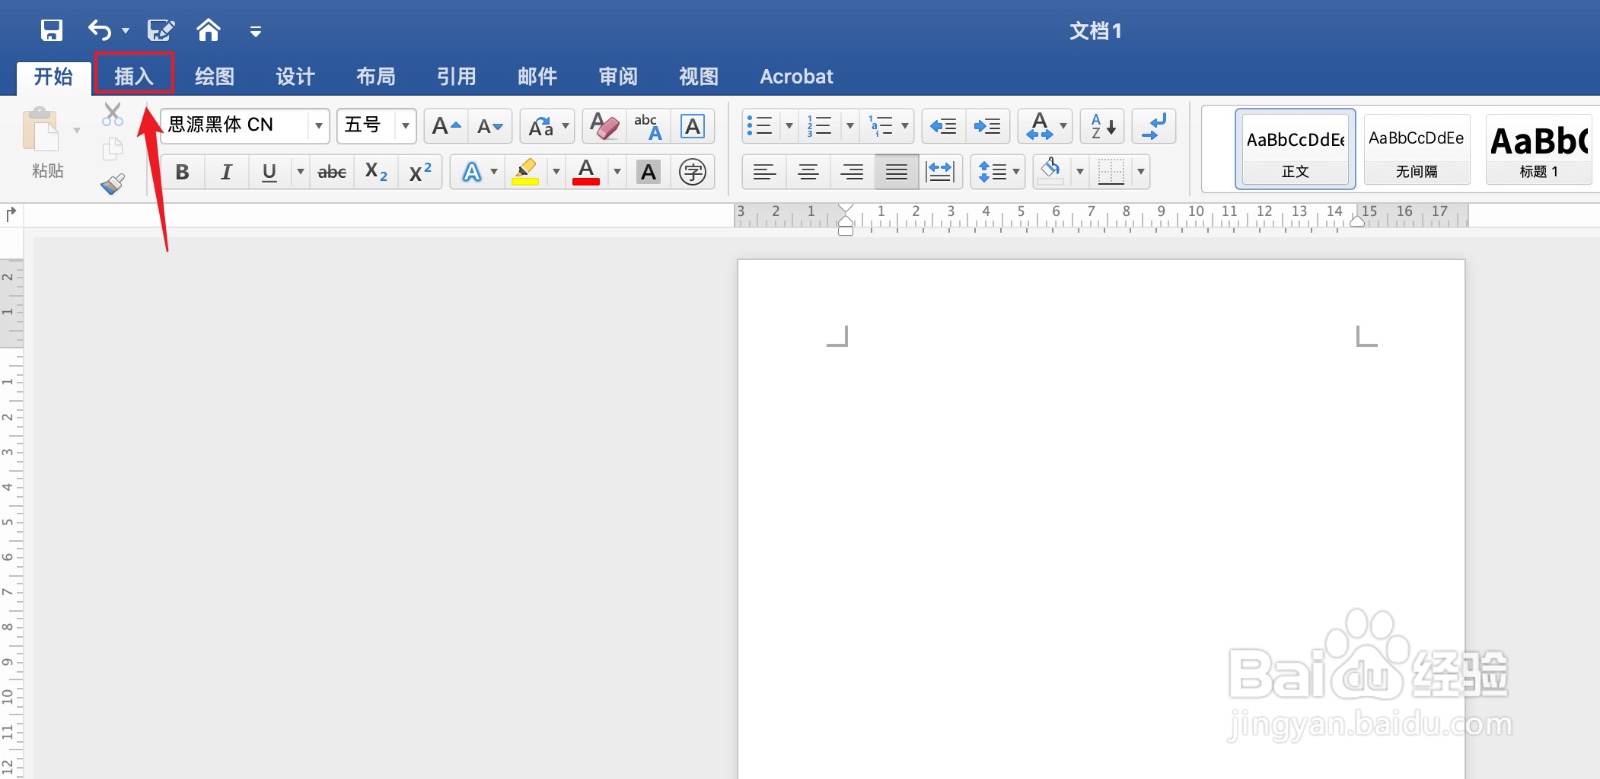Toggle Underline formatting
The image size is (1600, 779).
[x=269, y=172]
